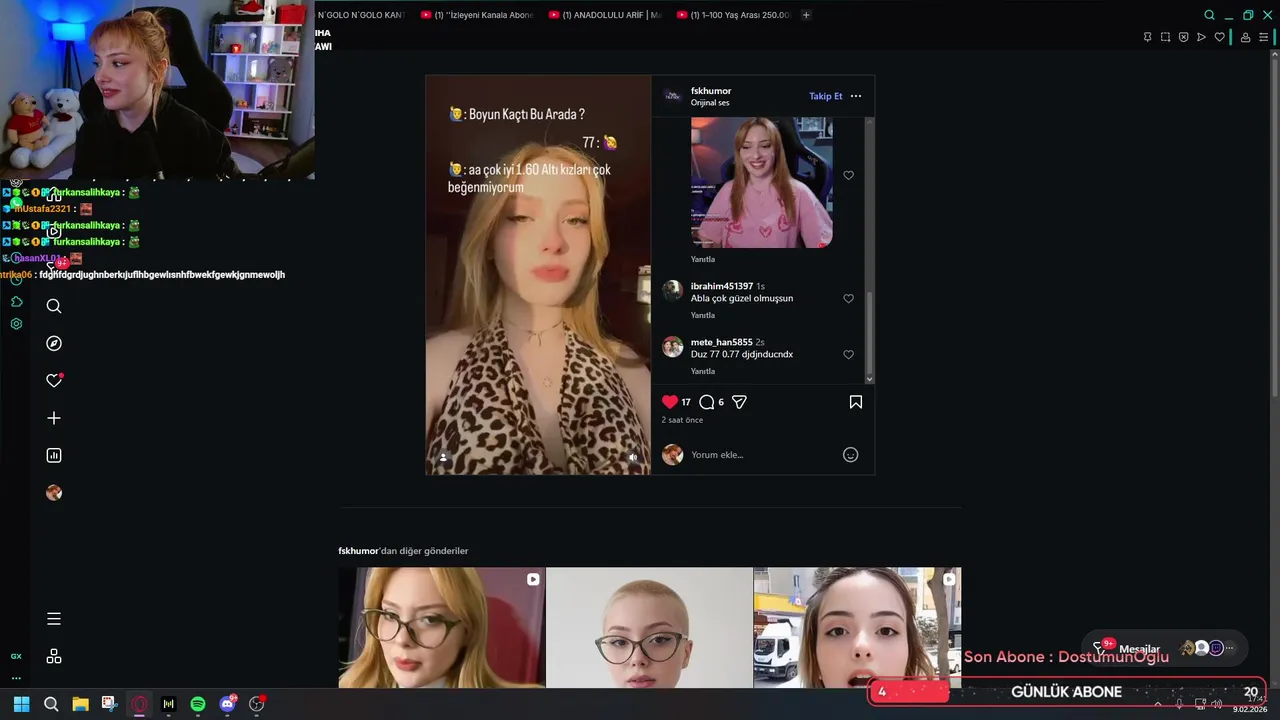
Task: Open Windows taskbar search
Action: tap(51, 704)
